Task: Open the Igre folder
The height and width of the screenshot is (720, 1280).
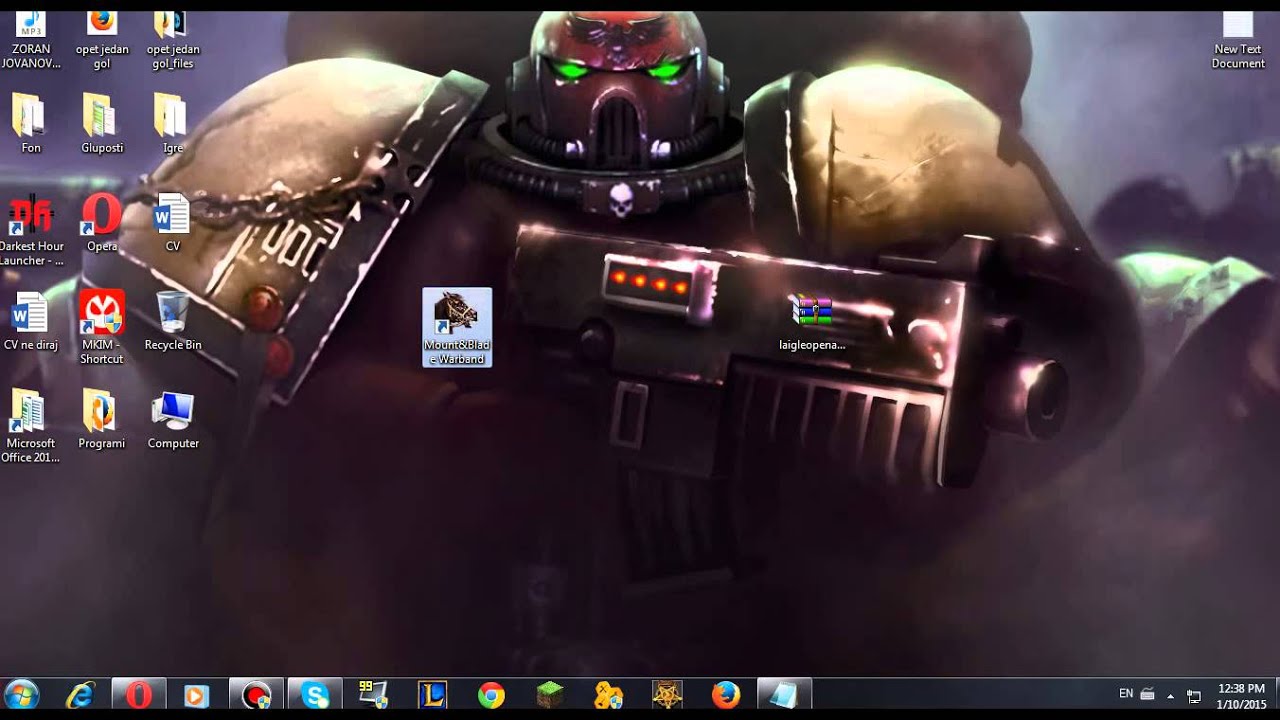Action: [173, 124]
